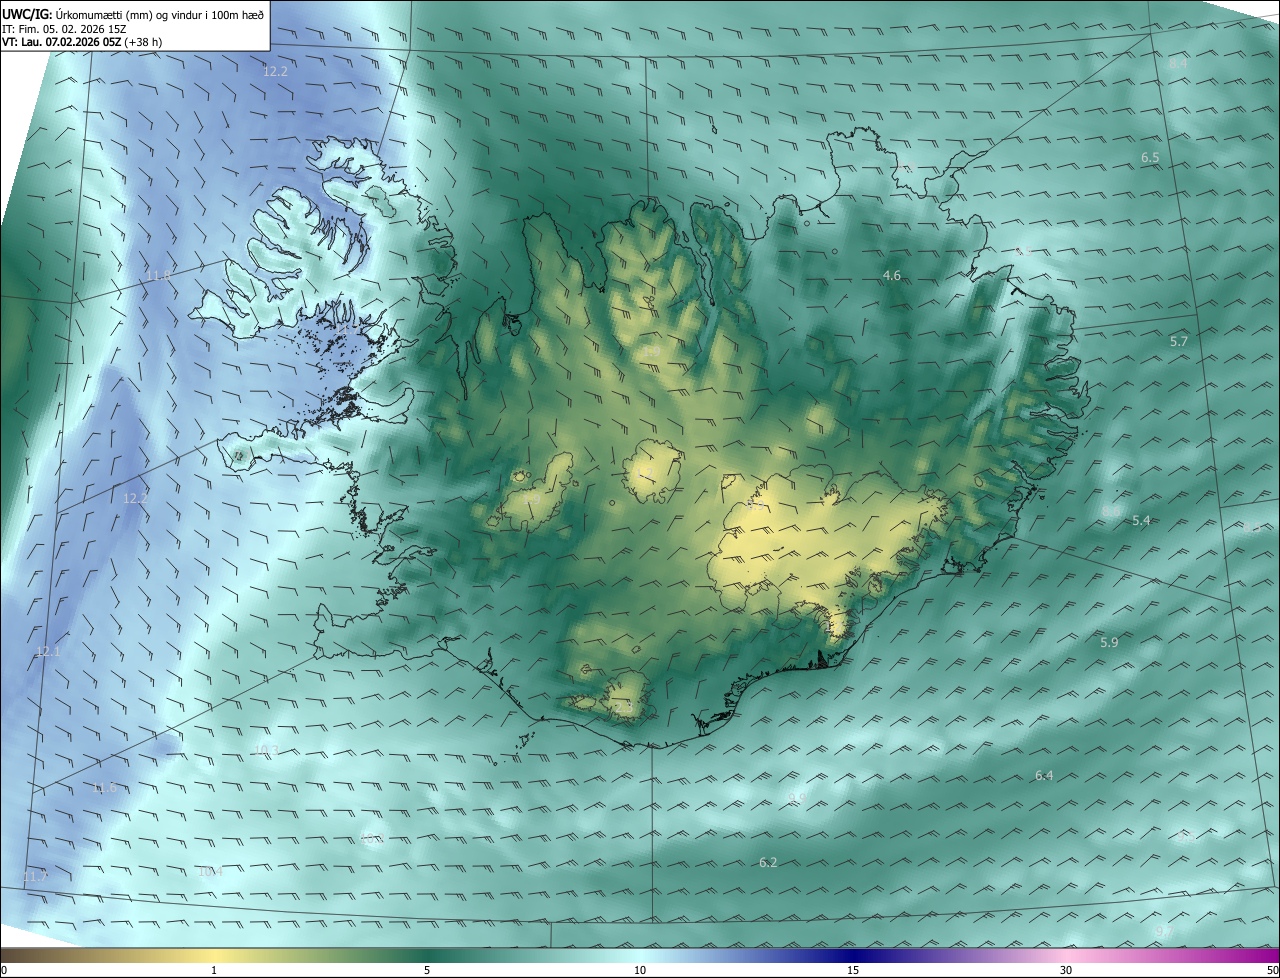Select the "IT: Fim. 05. 02. 2026 15Z" line
1280x978 pixels.
coord(64,28)
